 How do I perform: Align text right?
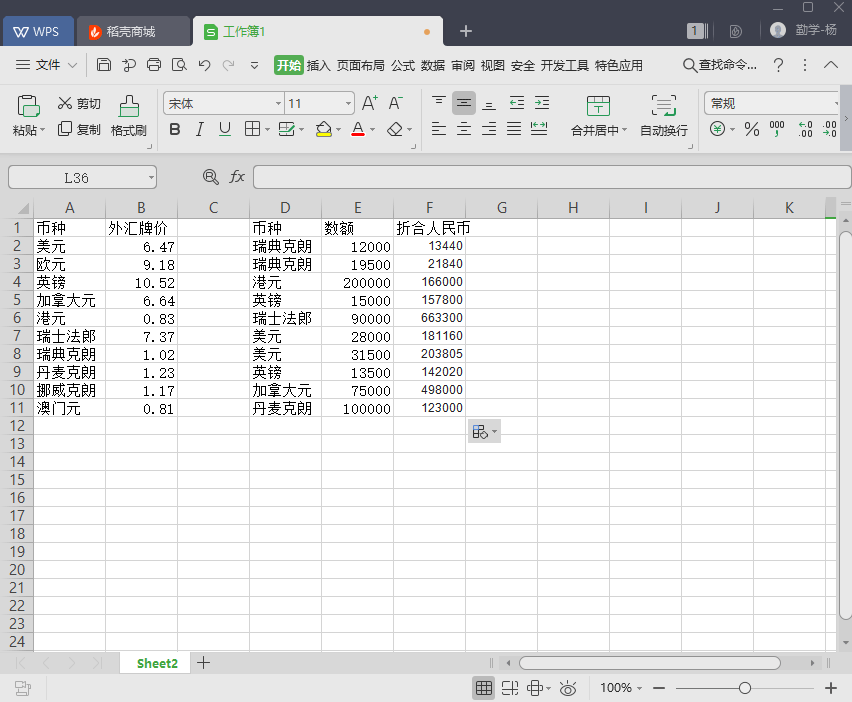tap(489, 129)
